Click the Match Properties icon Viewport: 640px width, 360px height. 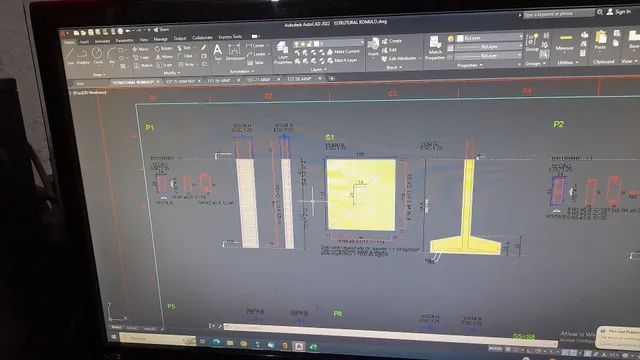click(435, 48)
